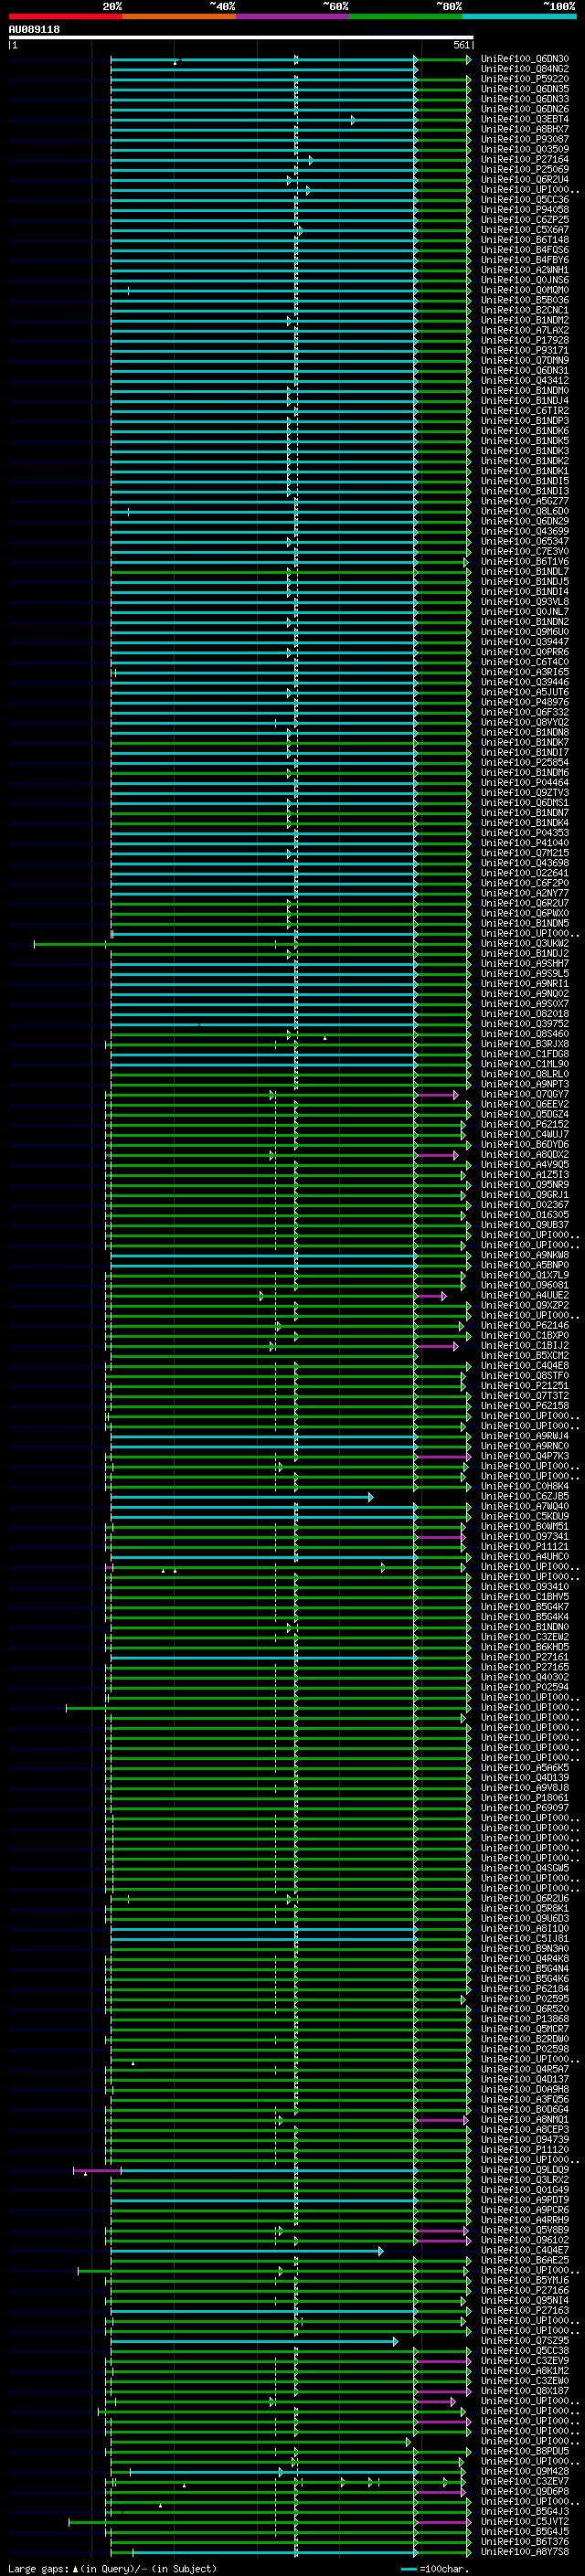
Task: Click UniRef100_A2WNH1 hit name
Action: coord(524,270)
